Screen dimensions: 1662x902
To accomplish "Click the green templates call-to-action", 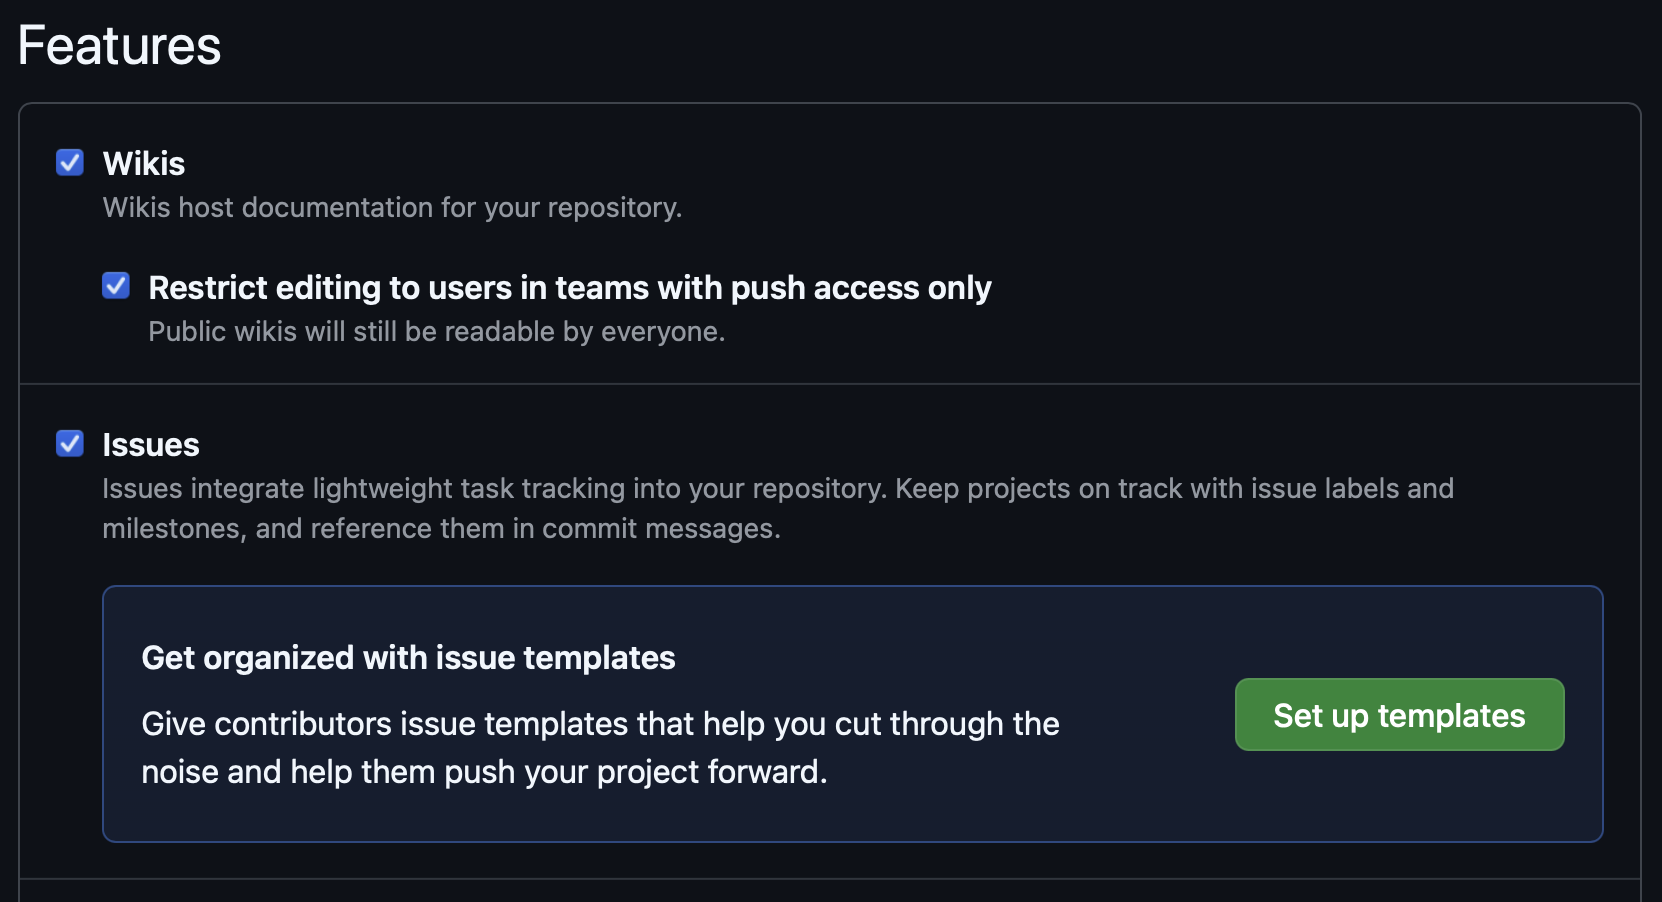I will [x=1399, y=714].
